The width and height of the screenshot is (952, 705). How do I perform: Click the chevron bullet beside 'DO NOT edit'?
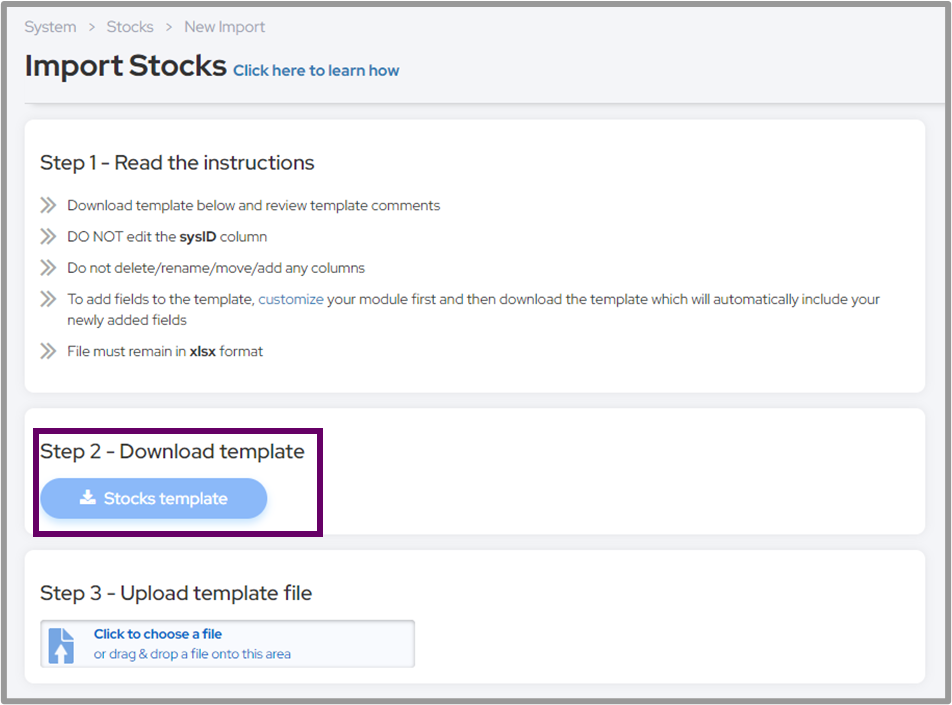point(48,237)
